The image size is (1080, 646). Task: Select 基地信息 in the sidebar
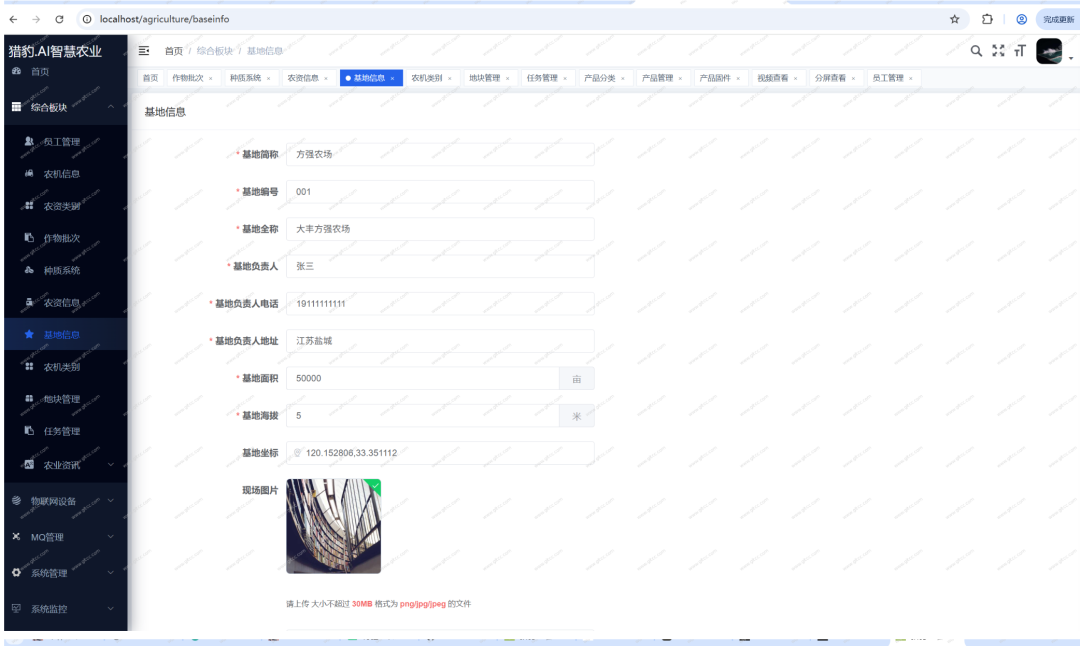click(65, 335)
